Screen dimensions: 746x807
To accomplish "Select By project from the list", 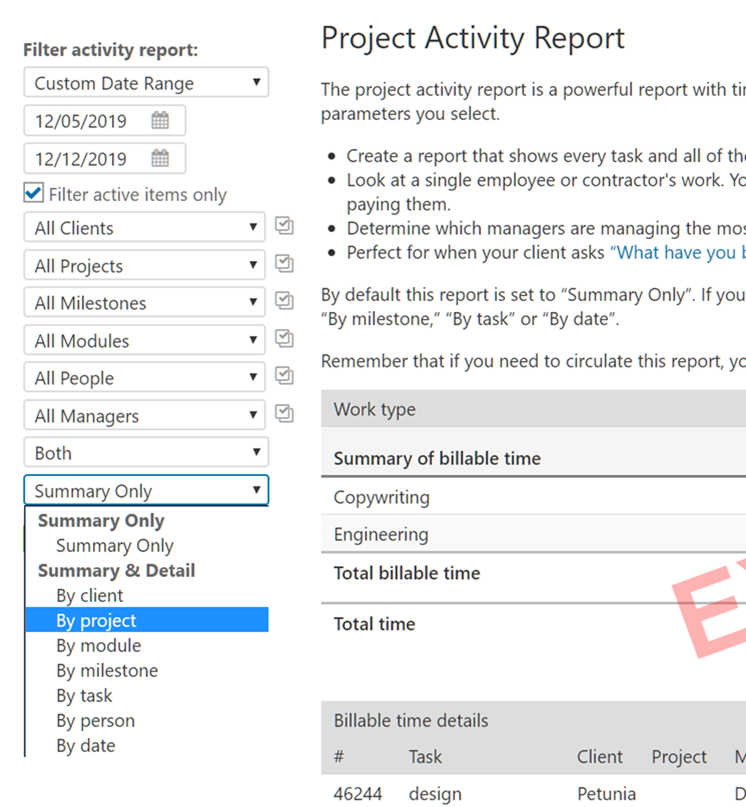I will click(x=96, y=621).
